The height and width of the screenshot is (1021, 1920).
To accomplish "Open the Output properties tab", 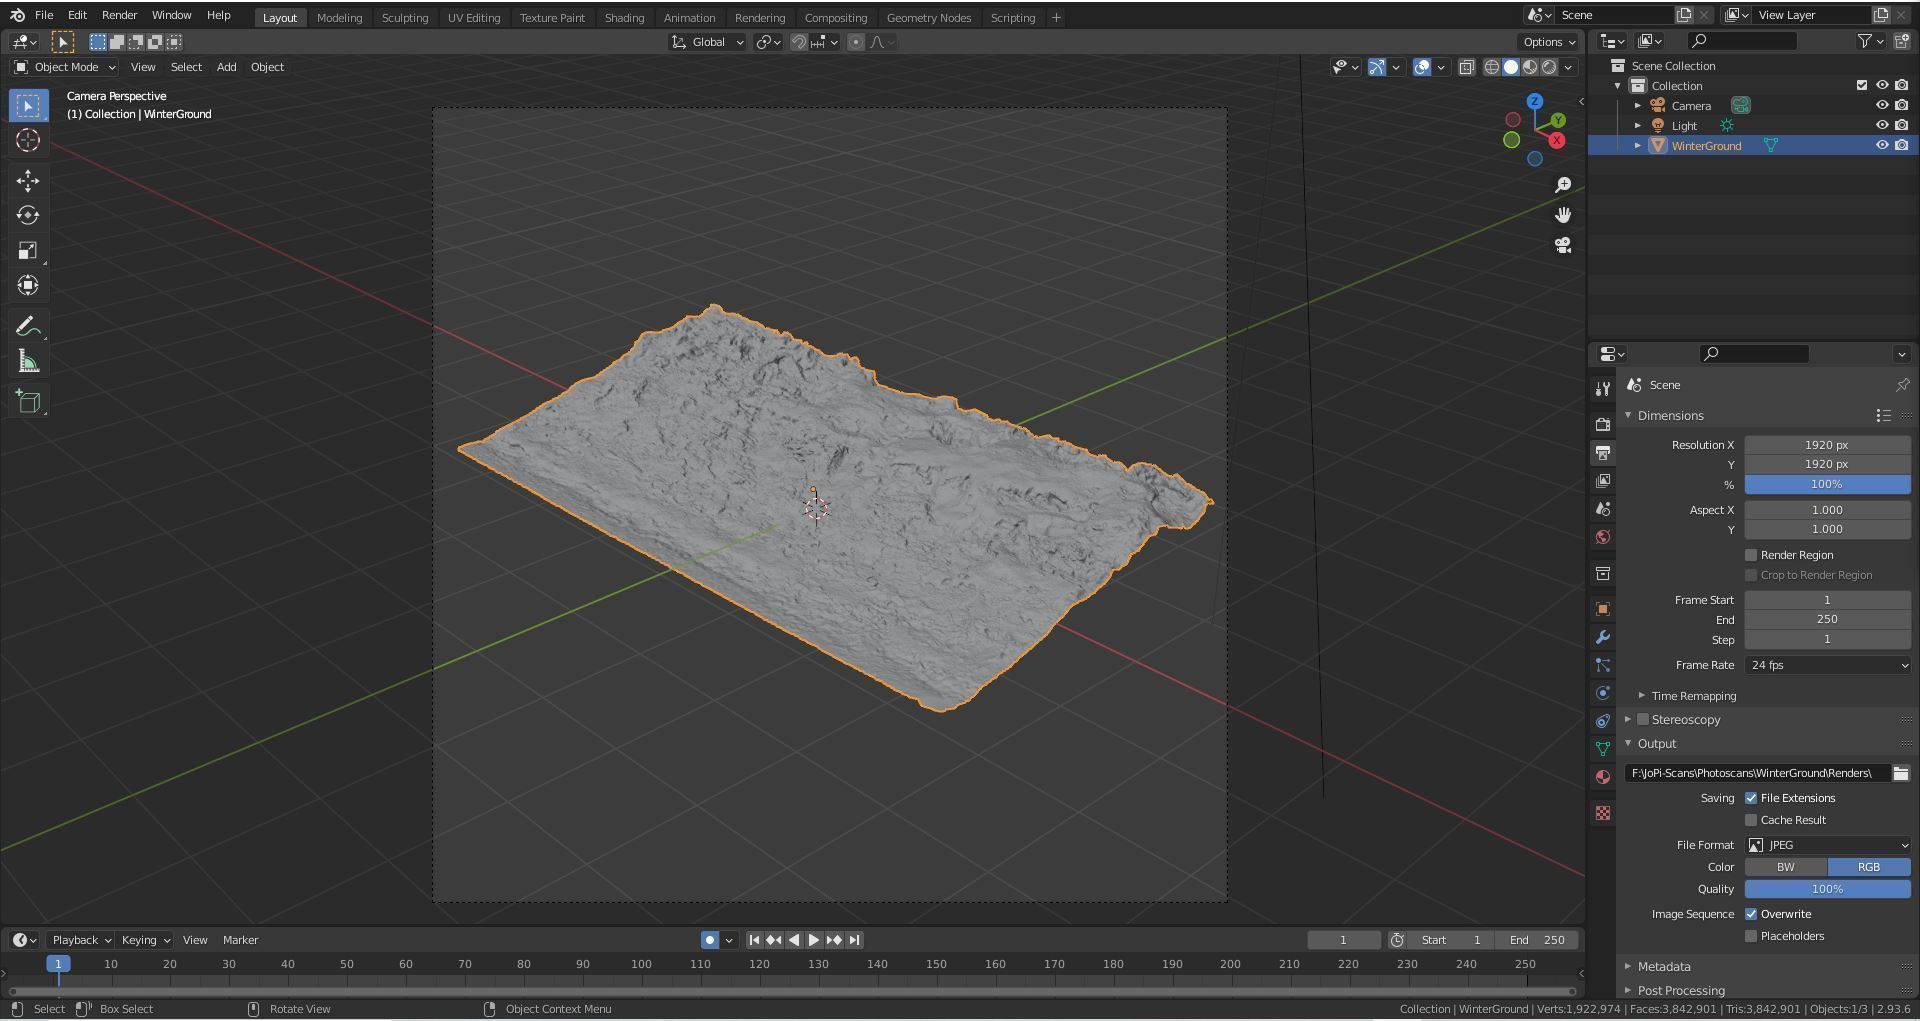I will [1603, 453].
